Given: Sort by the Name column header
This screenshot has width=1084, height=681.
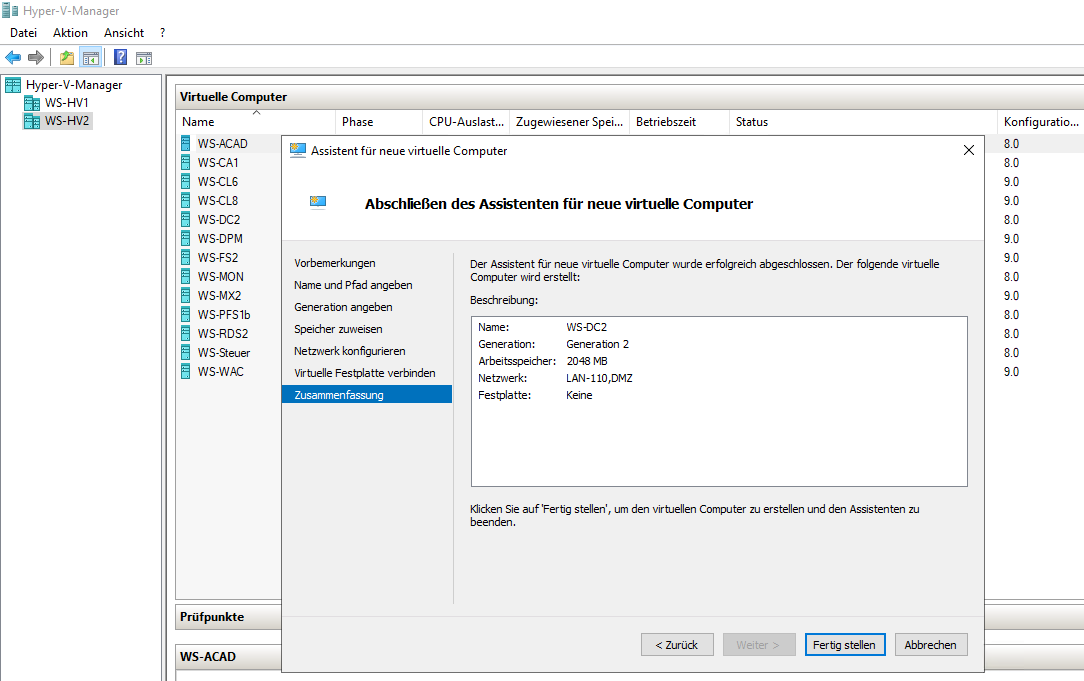Looking at the screenshot, I should tap(256, 122).
